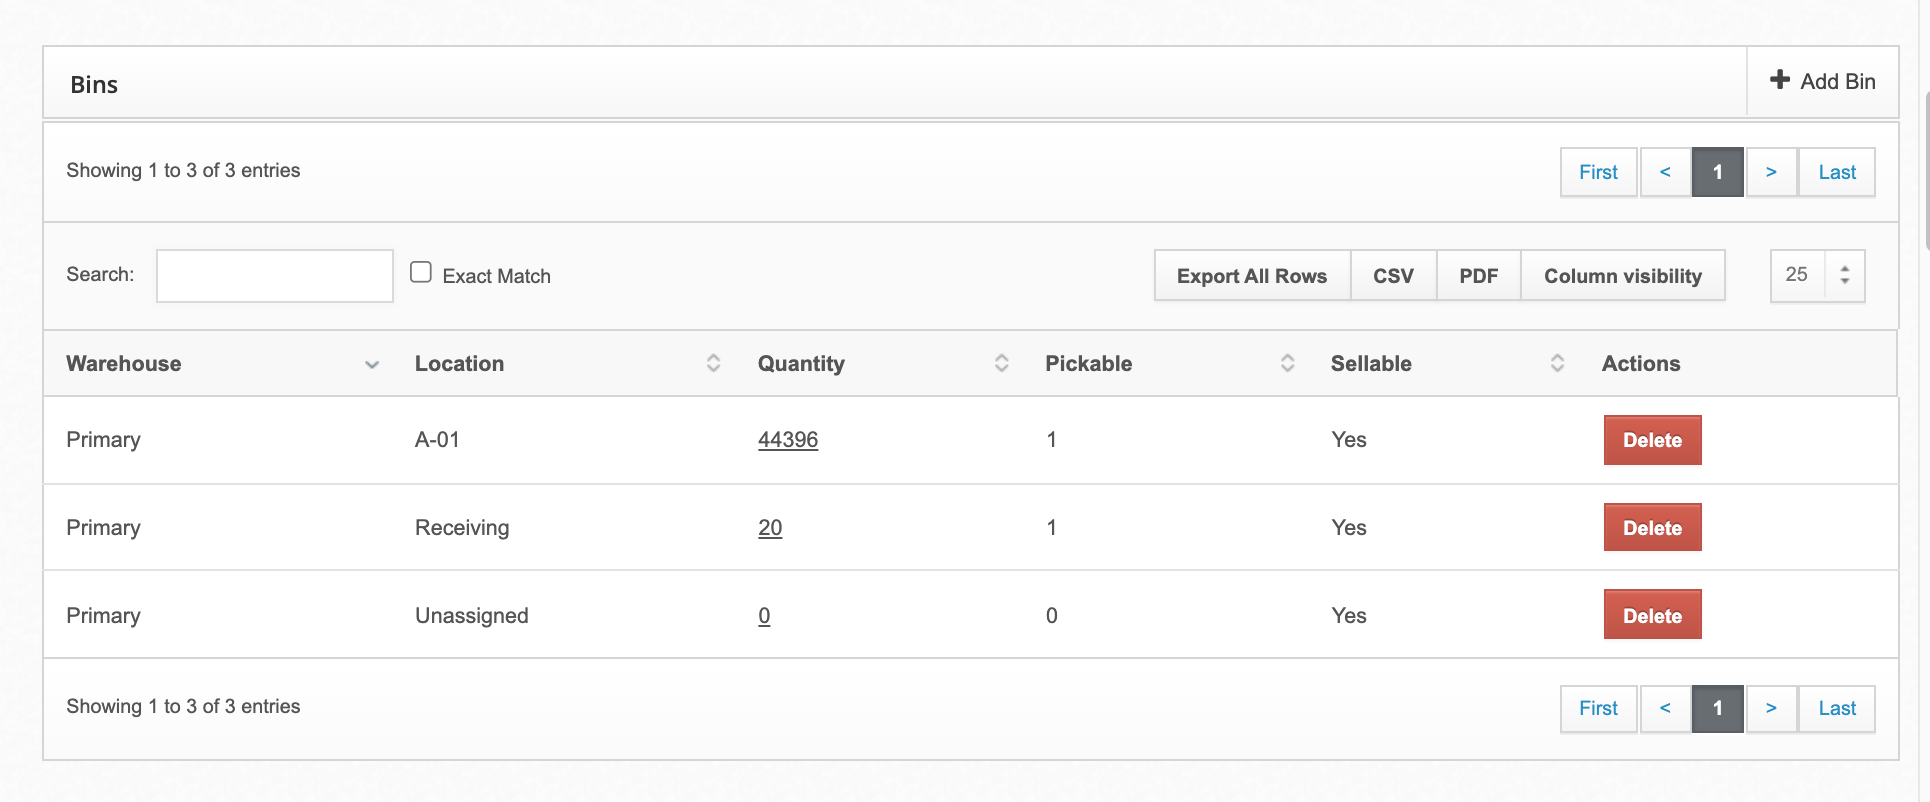The width and height of the screenshot is (1930, 802).
Task: Enable the Exact Match checkbox
Action: click(421, 272)
